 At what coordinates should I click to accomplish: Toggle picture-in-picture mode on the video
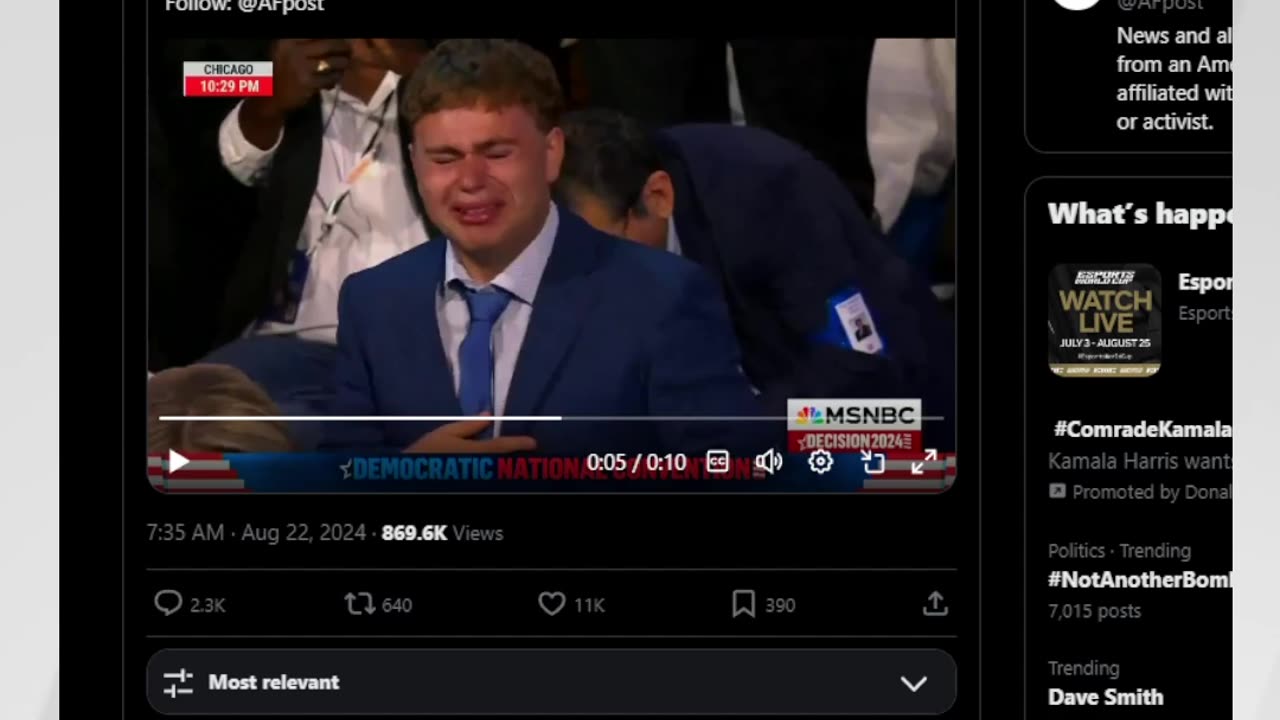click(873, 462)
